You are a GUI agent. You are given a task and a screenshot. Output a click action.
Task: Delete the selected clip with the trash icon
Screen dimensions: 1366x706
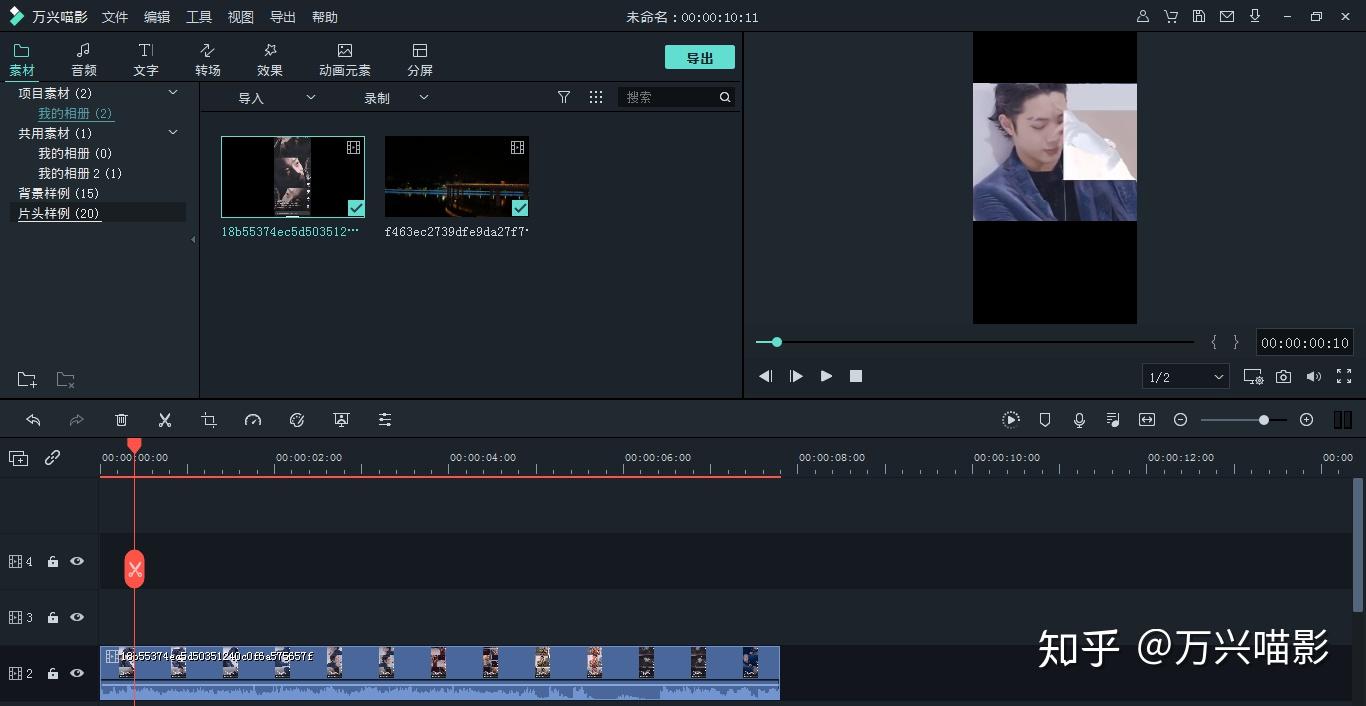pyautogui.click(x=121, y=420)
